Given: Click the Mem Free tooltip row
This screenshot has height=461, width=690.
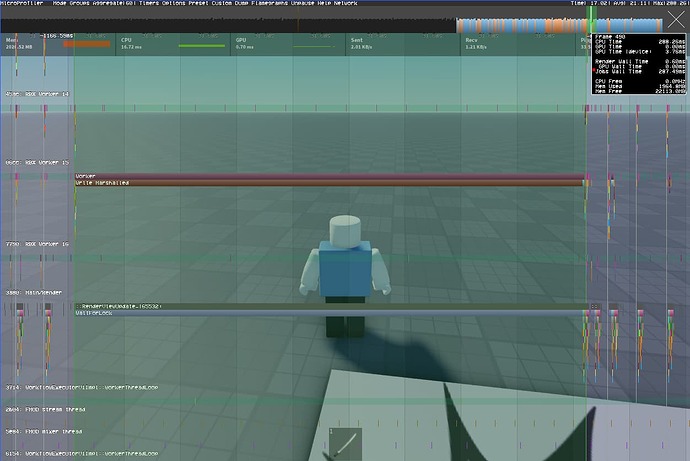Looking at the screenshot, I should [639, 91].
